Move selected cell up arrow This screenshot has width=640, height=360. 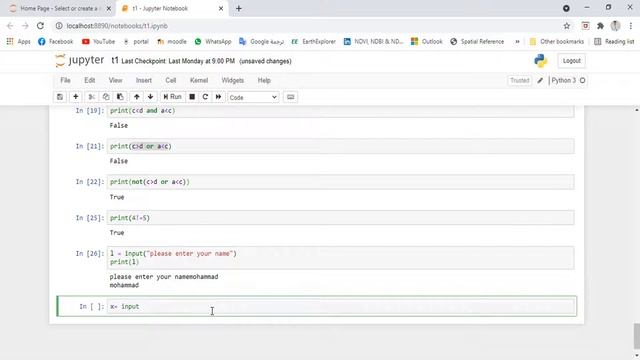pyautogui.click(x=137, y=97)
